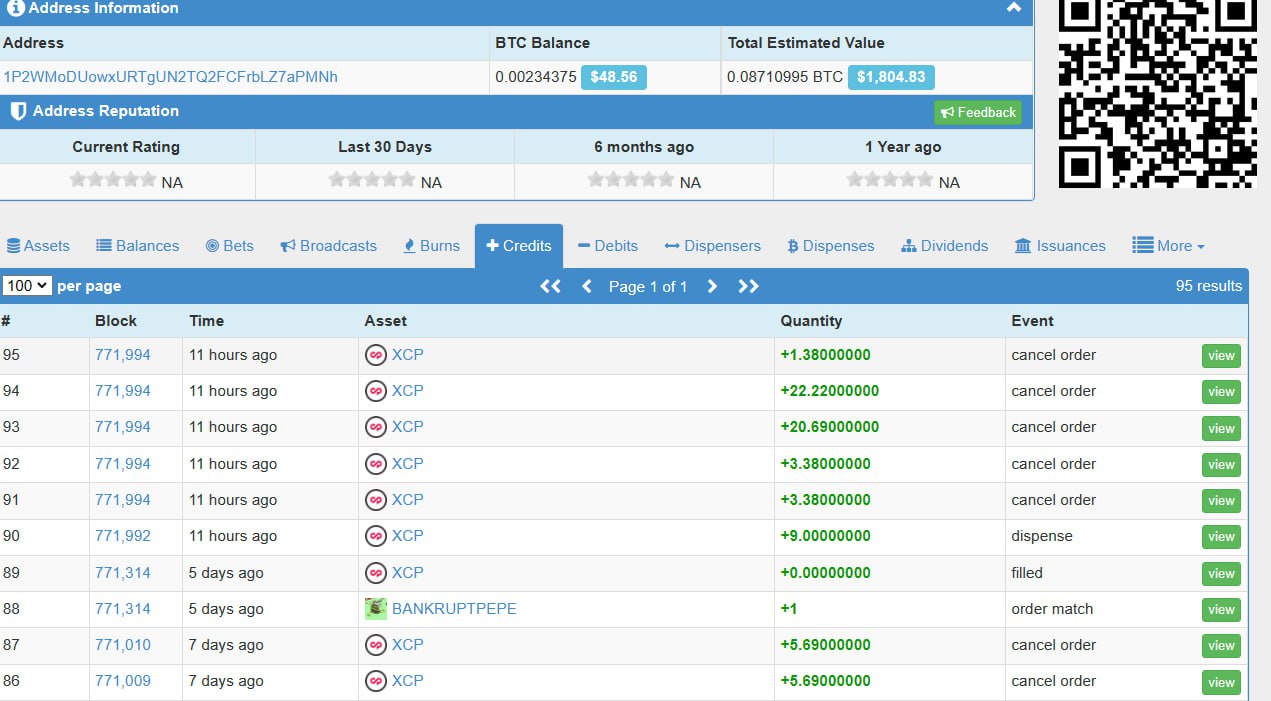Open block 771,314 link in row 89
Viewport: 1271px width, 701px height.
click(x=123, y=573)
